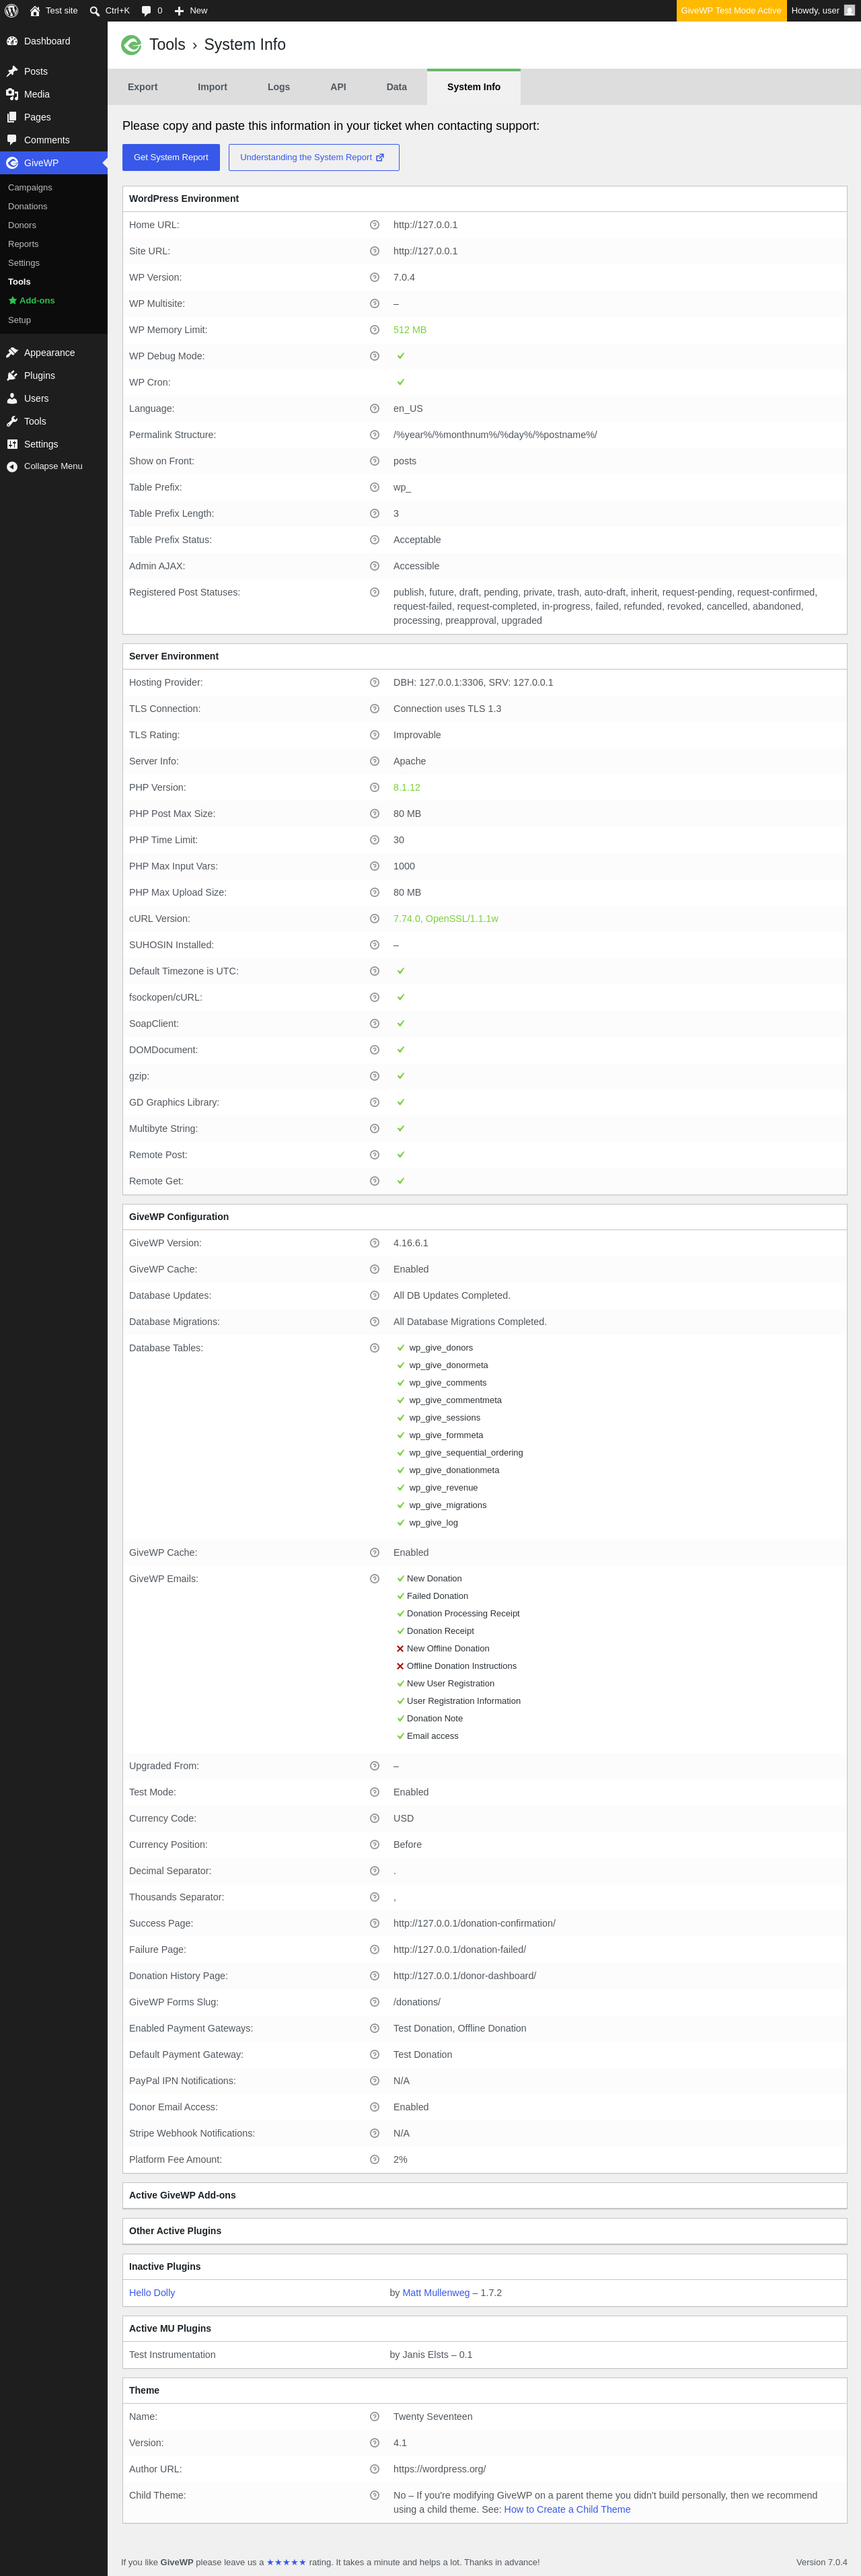
Task: Click the Media icon in sidebar
Action: (x=12, y=94)
